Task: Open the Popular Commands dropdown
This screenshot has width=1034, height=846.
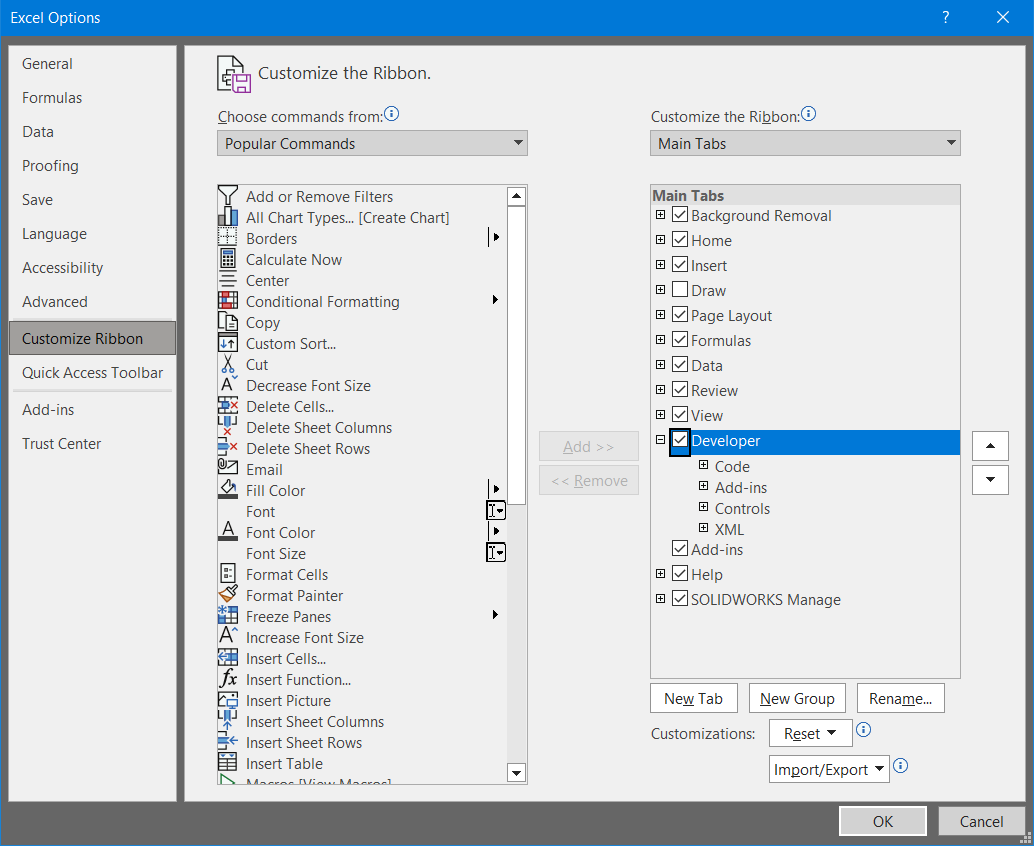Action: pyautogui.click(x=372, y=143)
